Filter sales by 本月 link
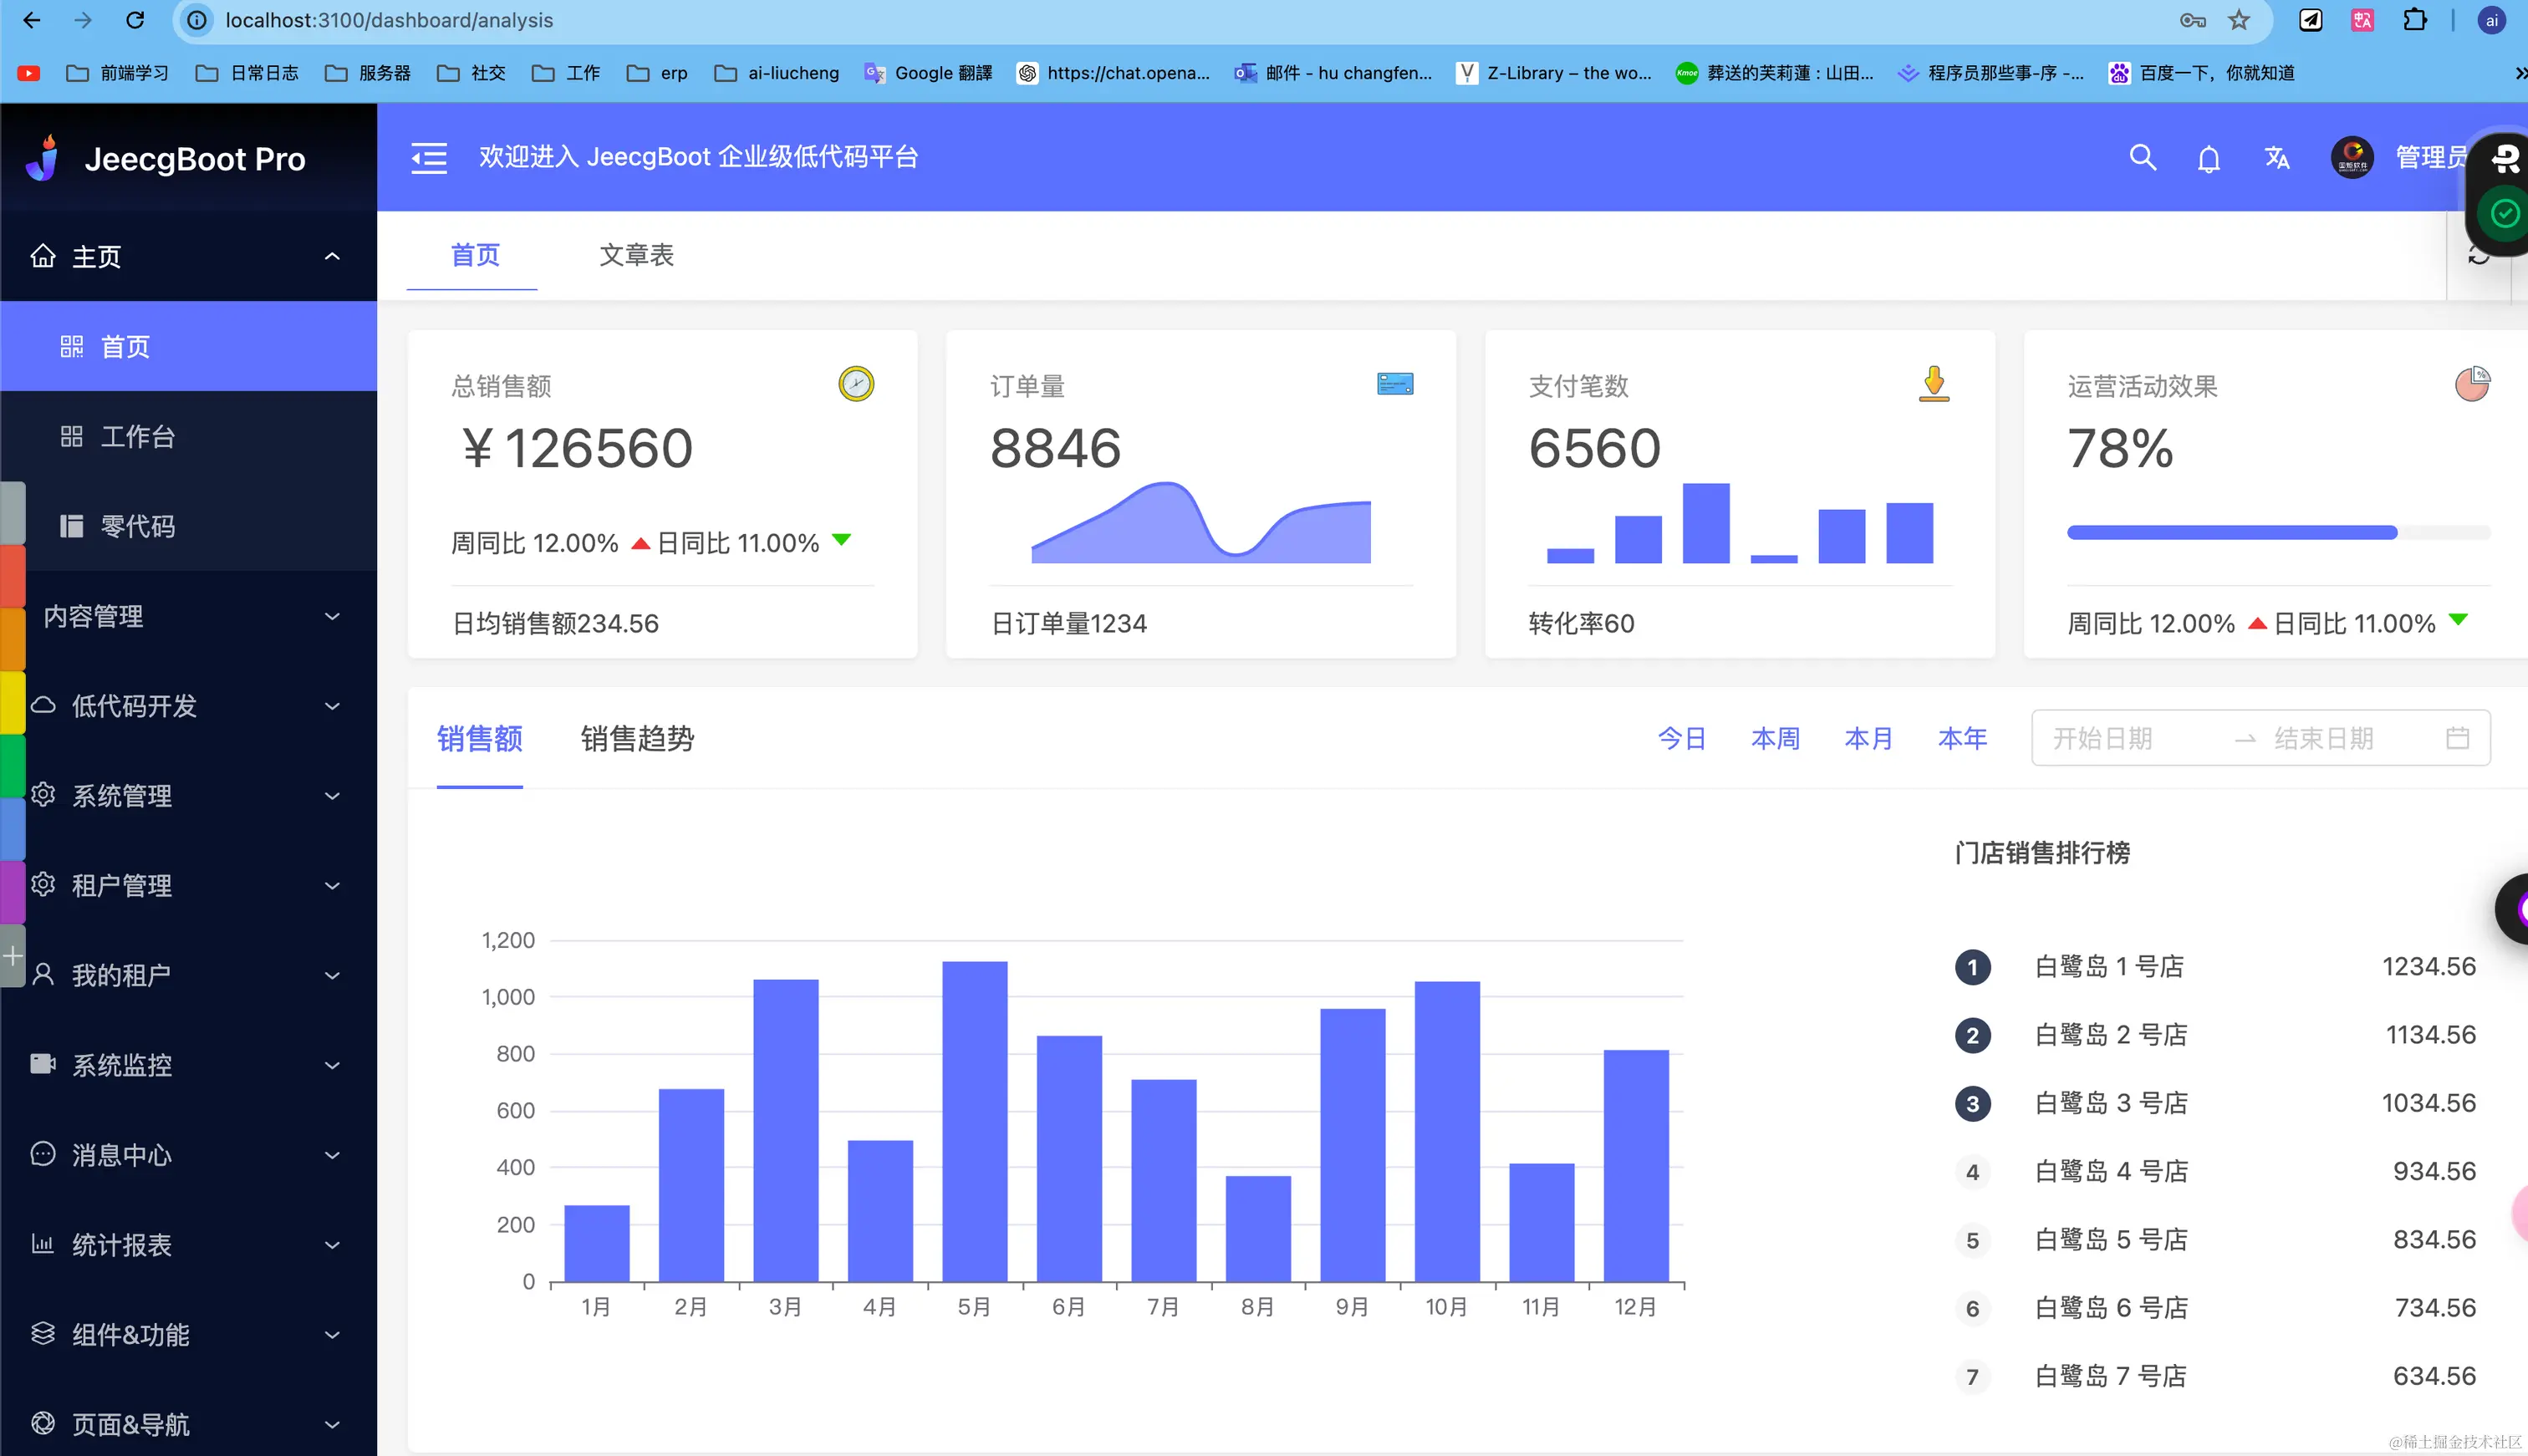 pyautogui.click(x=1868, y=738)
